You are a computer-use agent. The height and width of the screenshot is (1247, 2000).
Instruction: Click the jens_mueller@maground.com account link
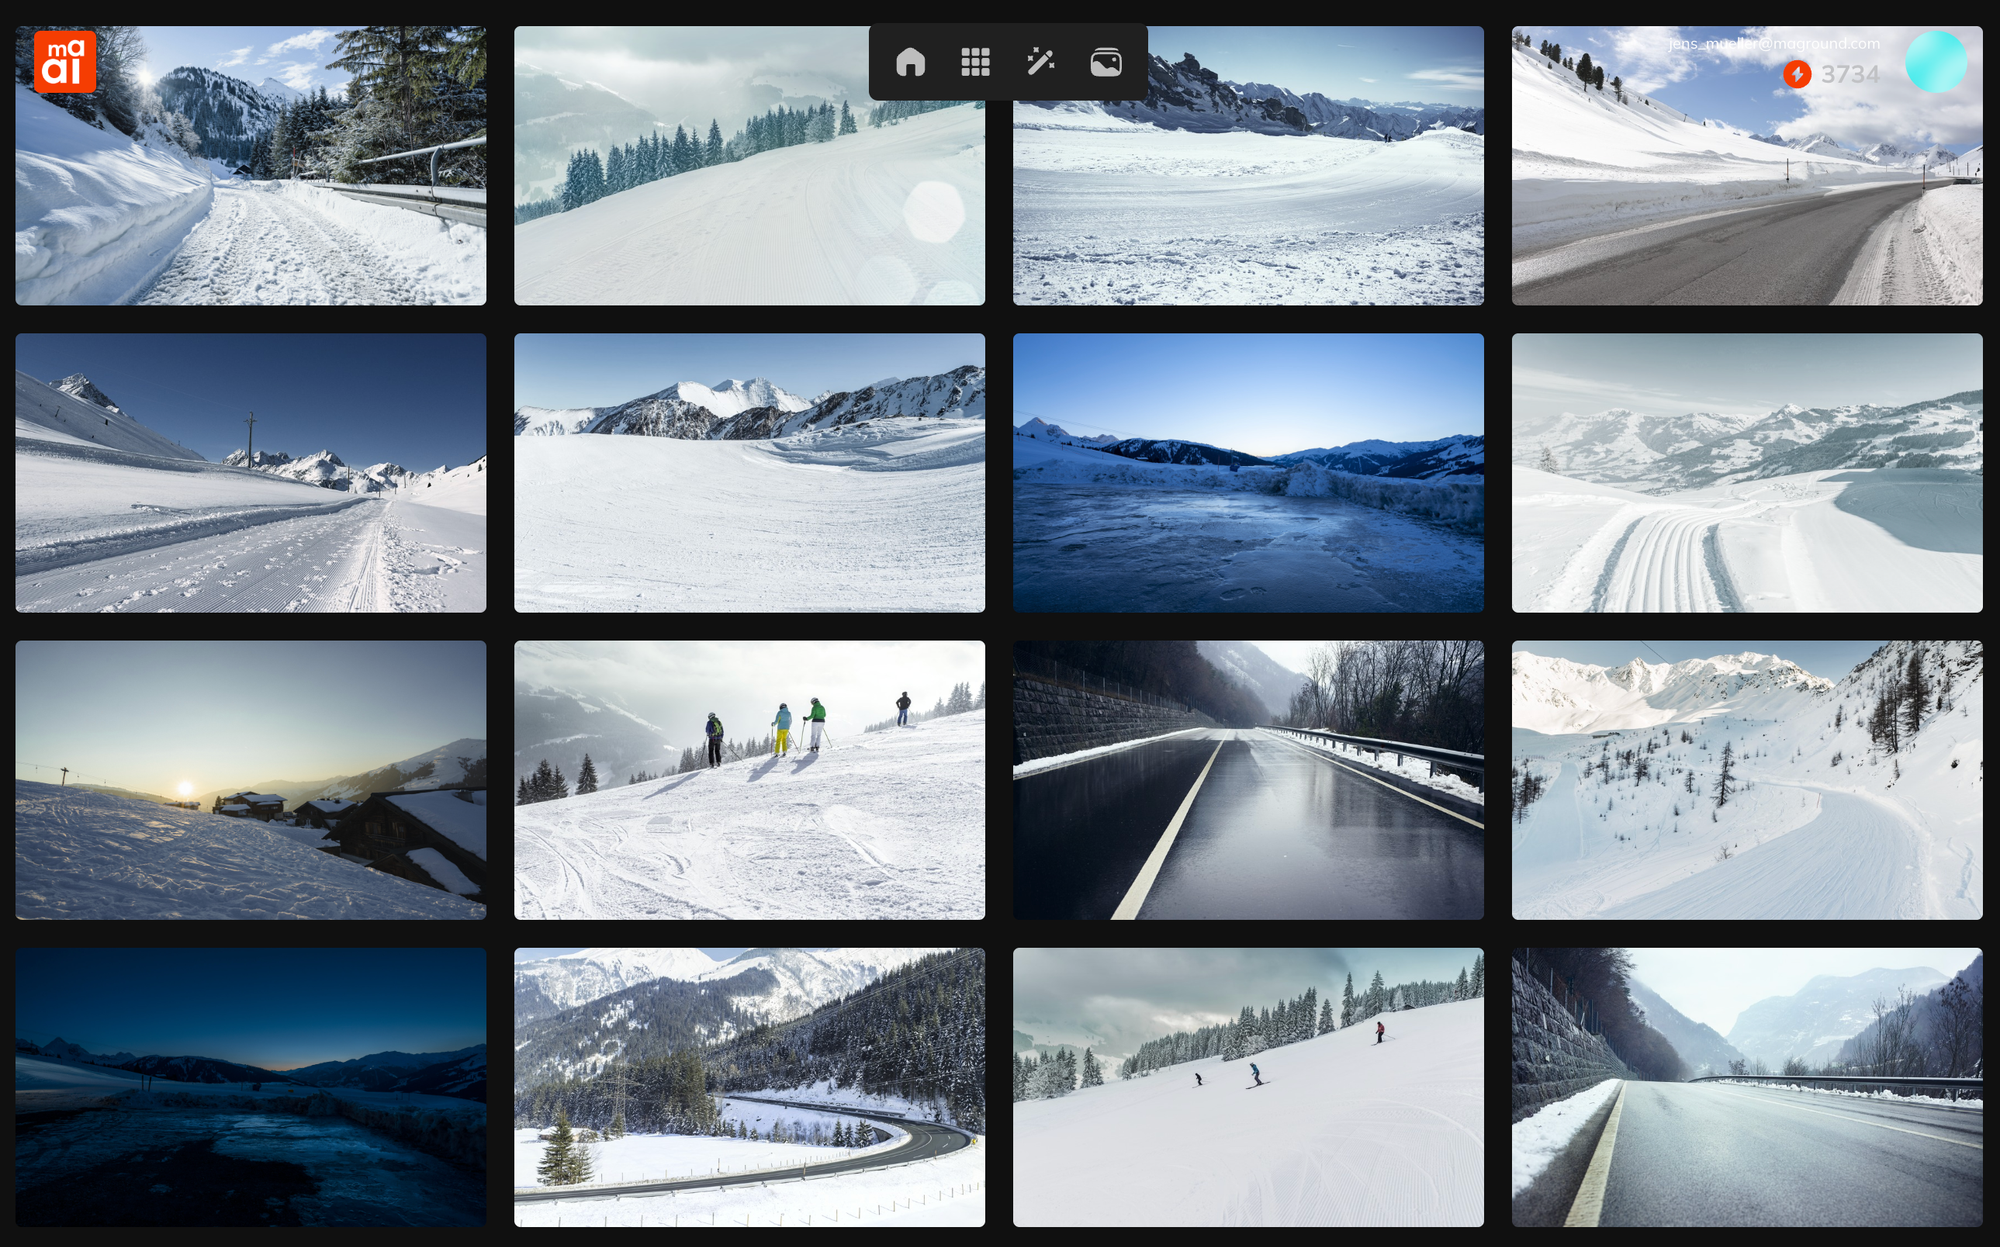(x=1773, y=44)
